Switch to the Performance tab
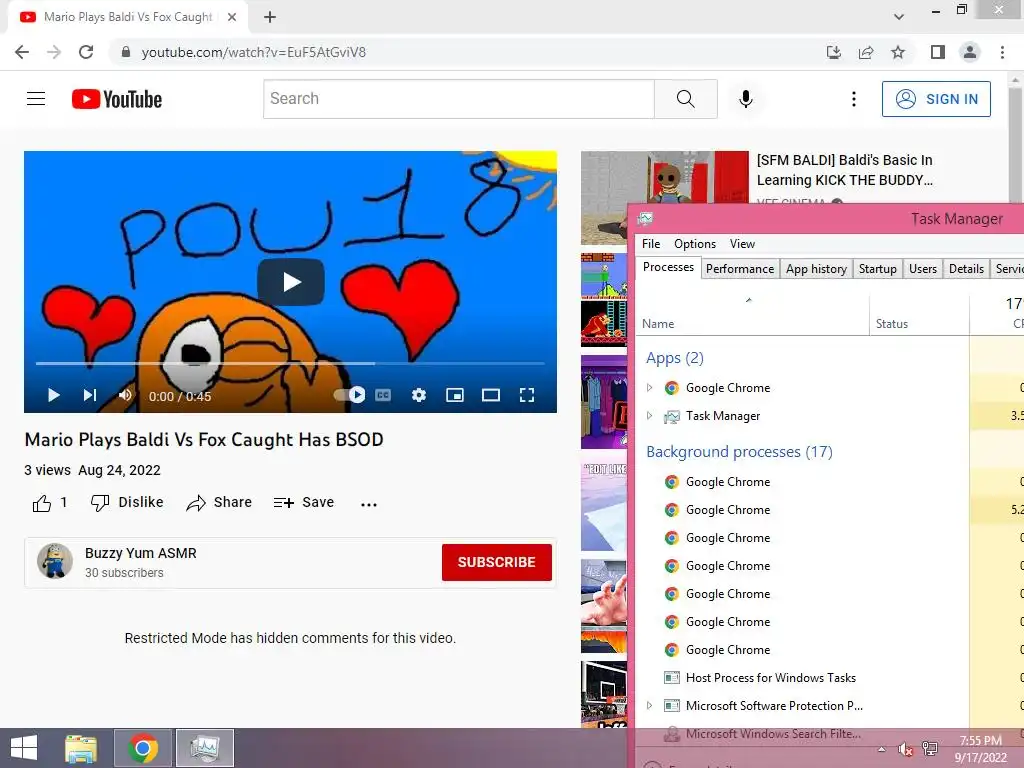 click(x=740, y=268)
